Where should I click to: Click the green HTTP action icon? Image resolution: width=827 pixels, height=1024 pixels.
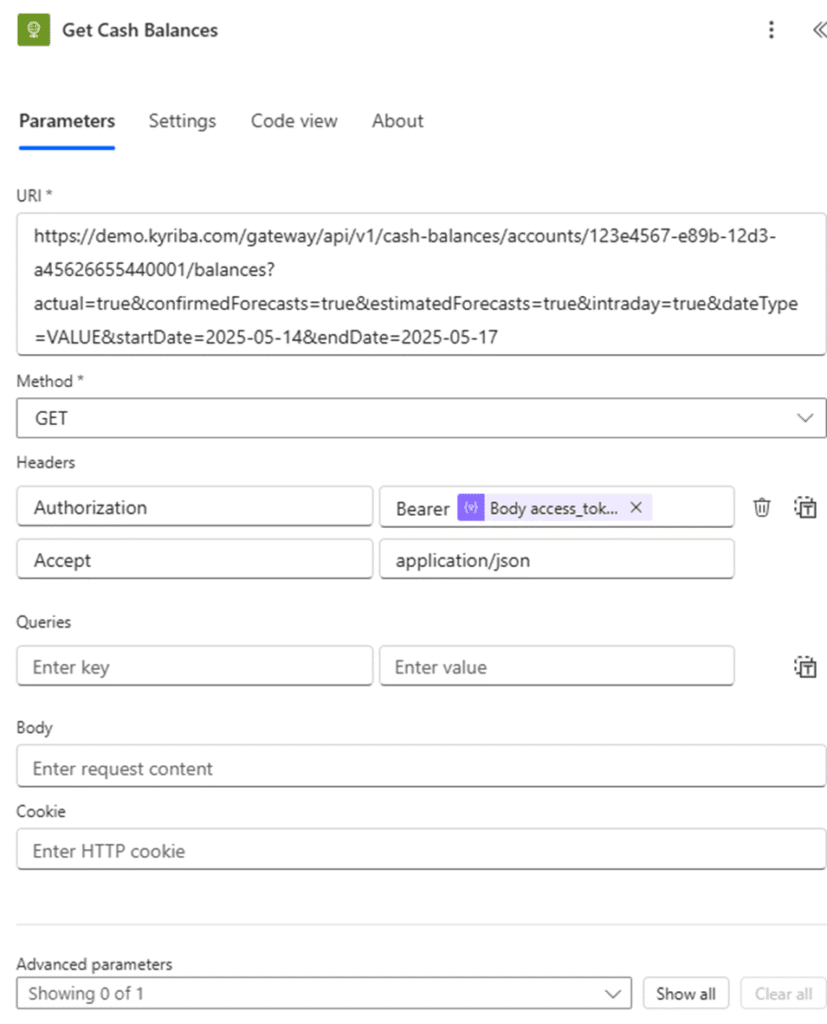click(34, 30)
